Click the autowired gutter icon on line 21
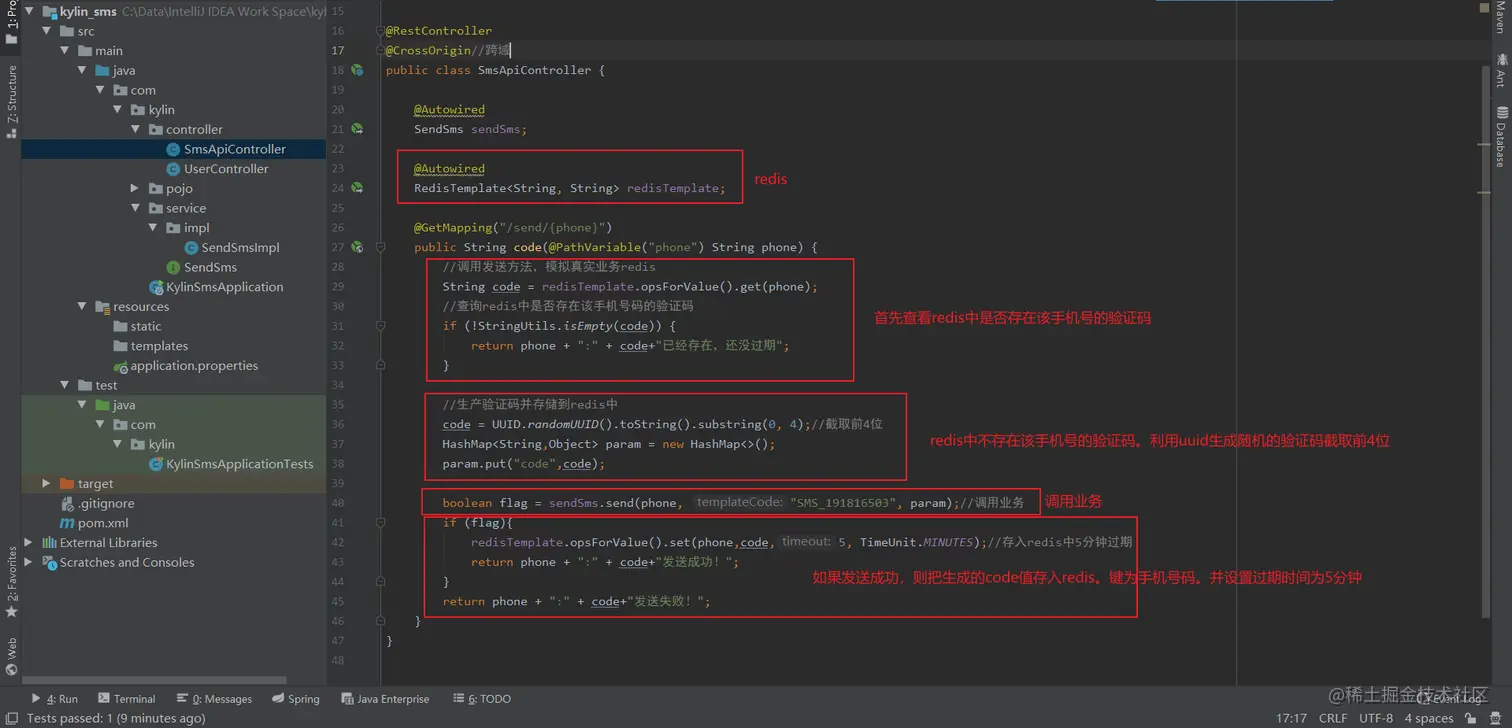Image resolution: width=1512 pixels, height=728 pixels. coord(357,129)
